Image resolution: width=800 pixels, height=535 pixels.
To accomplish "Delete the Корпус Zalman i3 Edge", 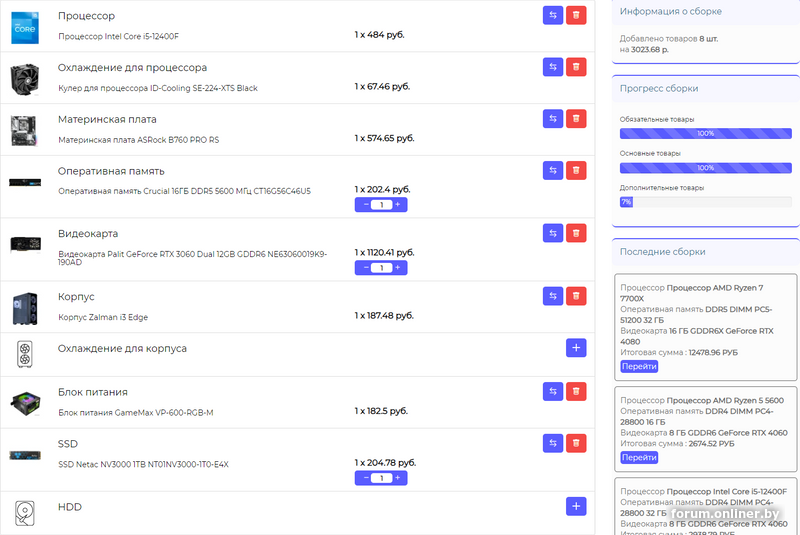I will click(x=576, y=296).
